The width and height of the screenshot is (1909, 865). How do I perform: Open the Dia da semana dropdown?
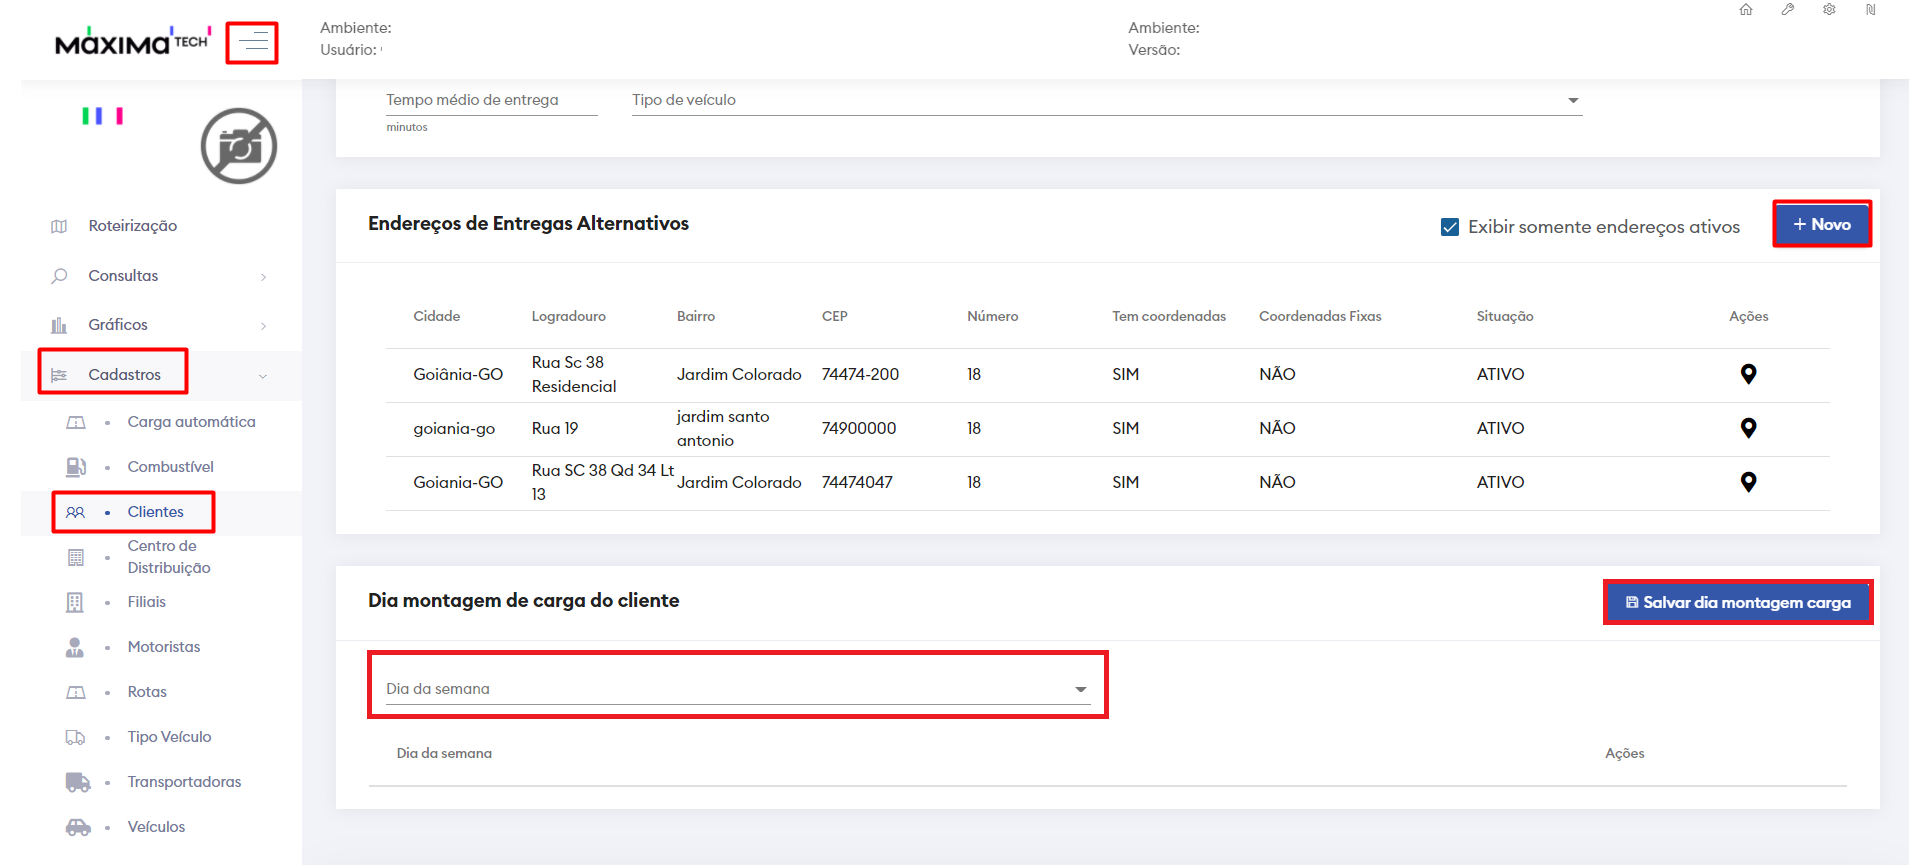737,689
